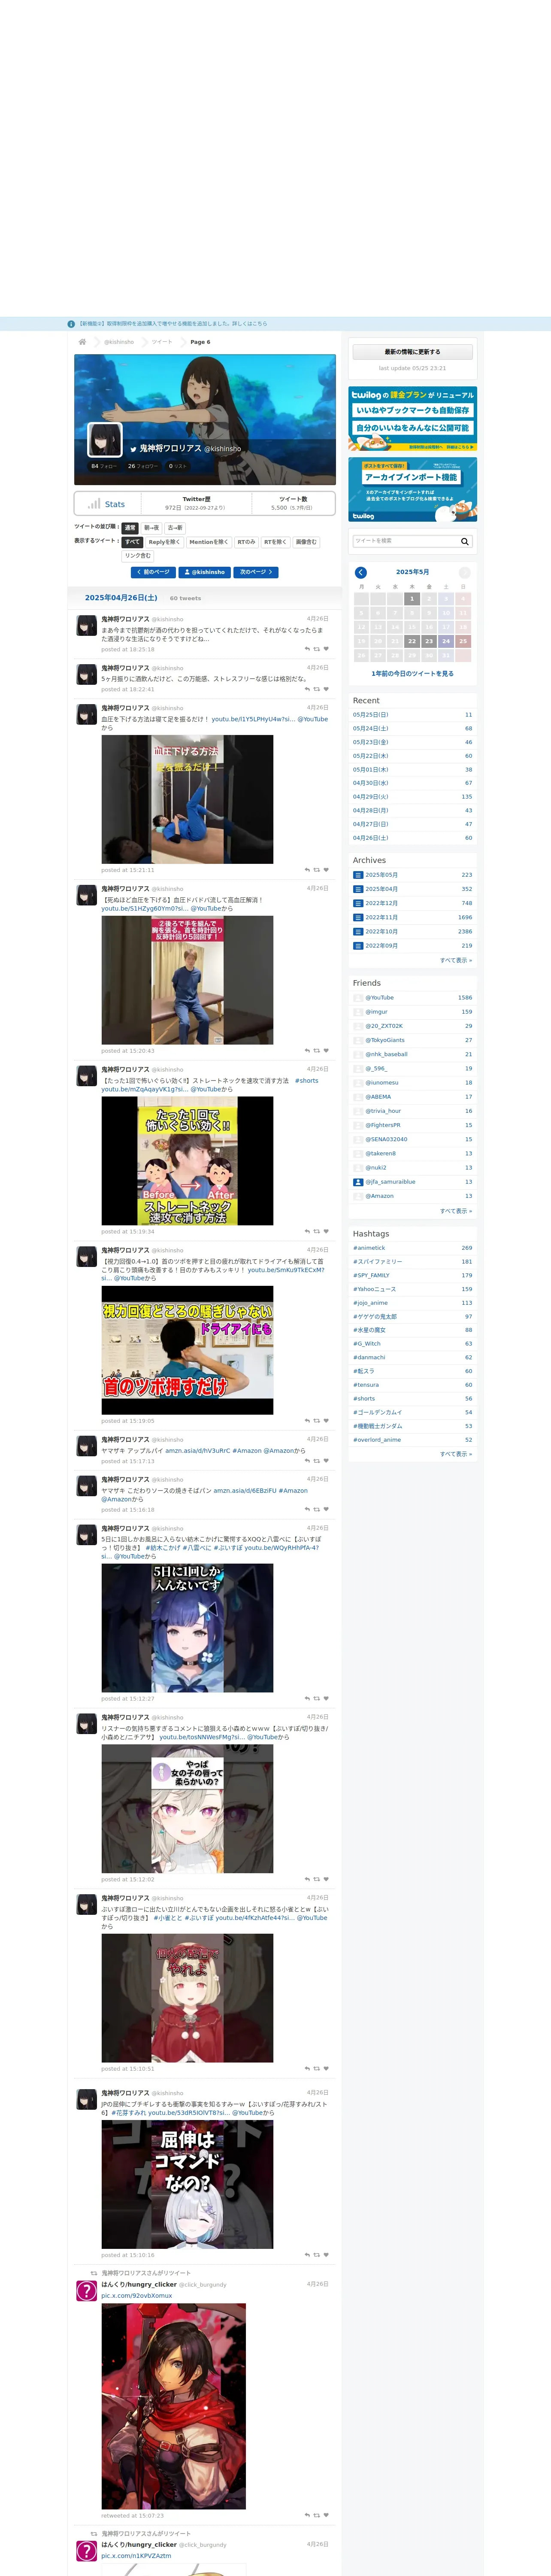This screenshot has height=2576, width=551.
Task: Like the tweet posted at 18:25:18
Action: click(326, 649)
